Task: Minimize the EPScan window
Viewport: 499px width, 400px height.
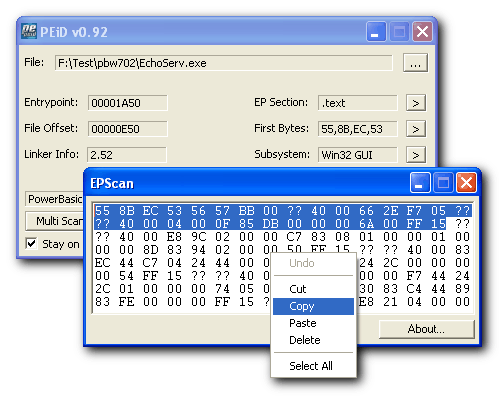Action: click(x=420, y=183)
